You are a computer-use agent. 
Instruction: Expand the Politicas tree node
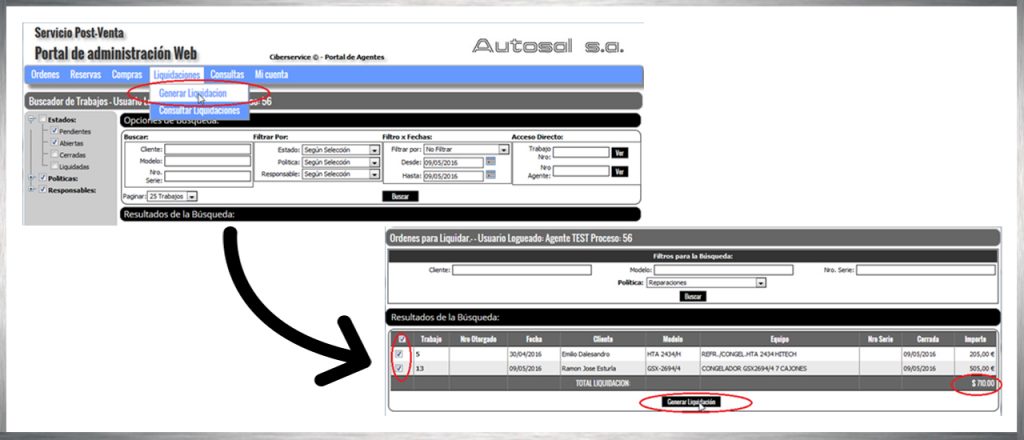pyautogui.click(x=32, y=178)
